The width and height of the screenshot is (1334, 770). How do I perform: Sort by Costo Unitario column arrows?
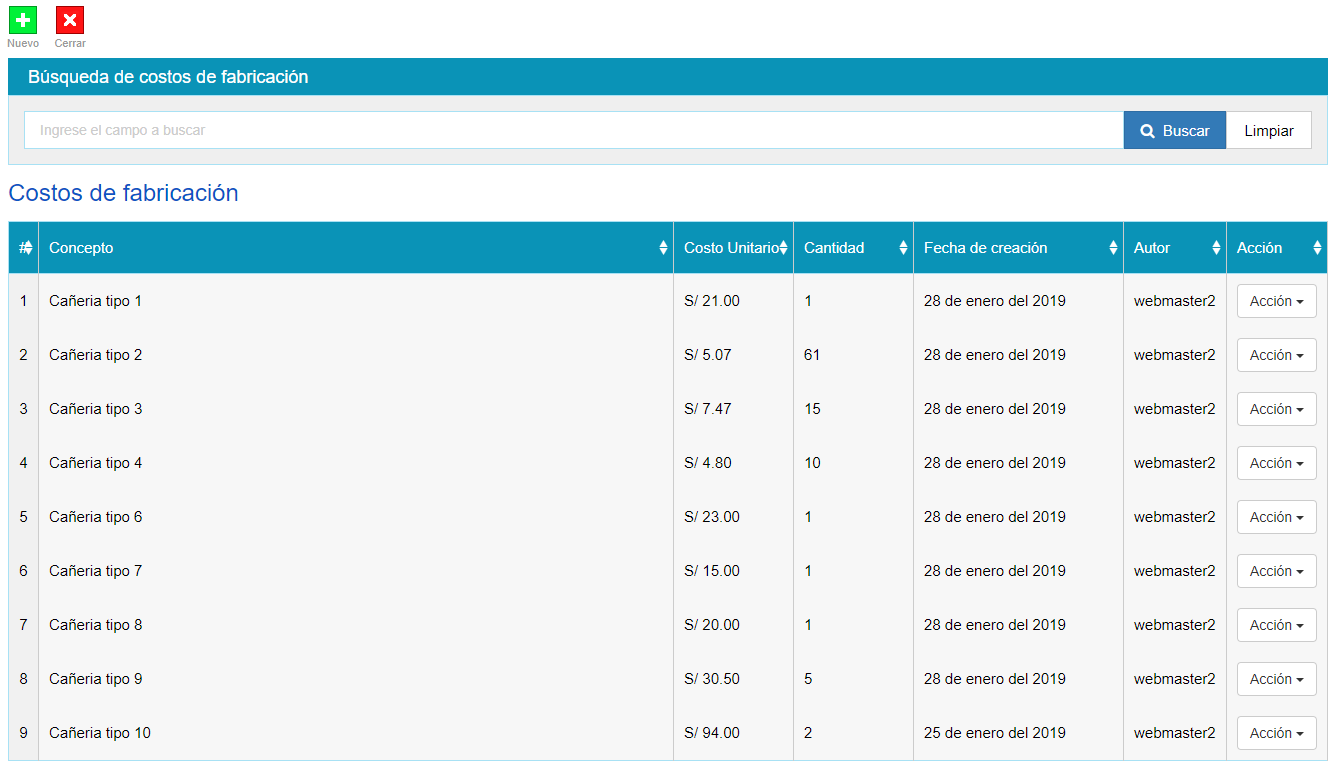pos(783,248)
